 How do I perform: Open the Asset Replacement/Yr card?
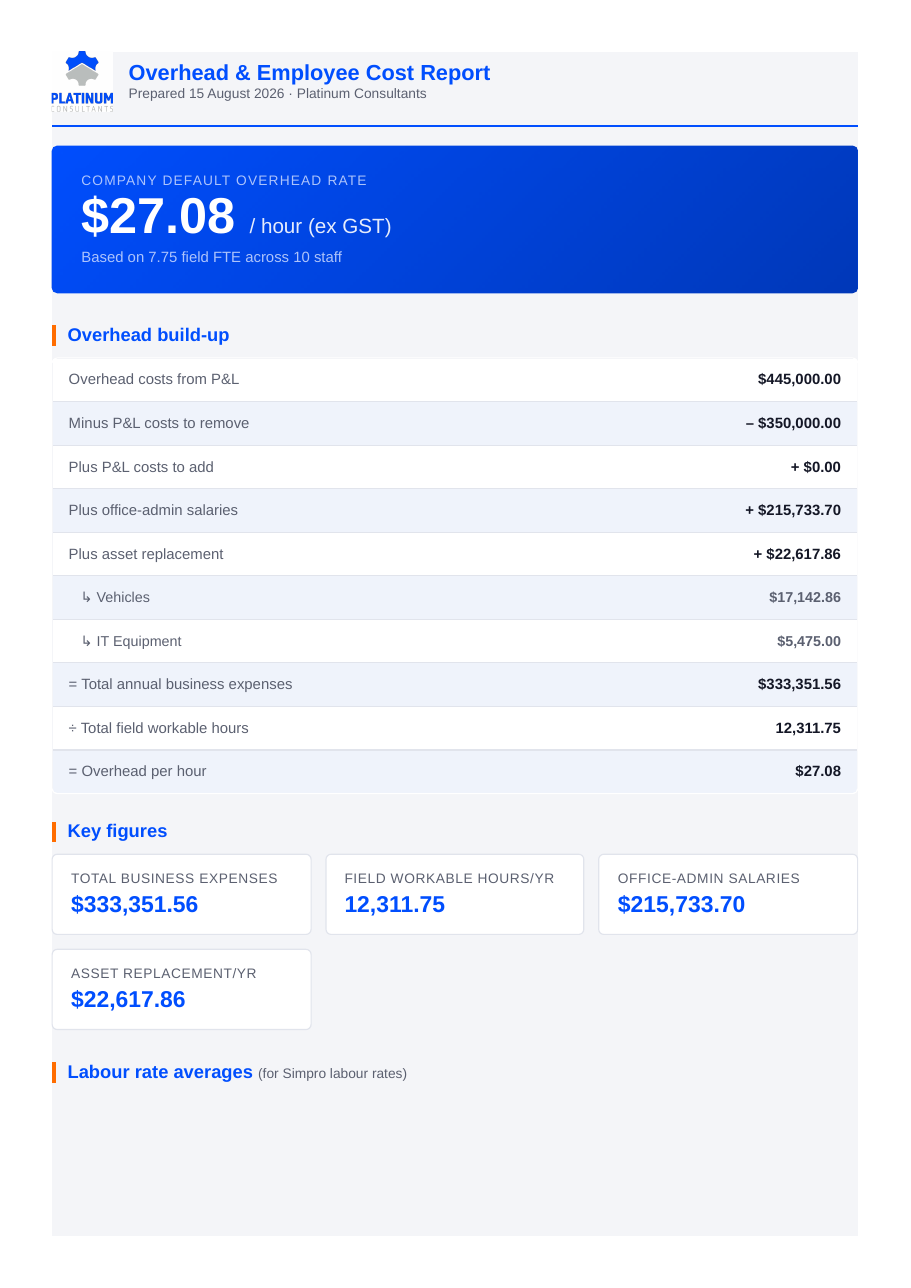(181, 989)
